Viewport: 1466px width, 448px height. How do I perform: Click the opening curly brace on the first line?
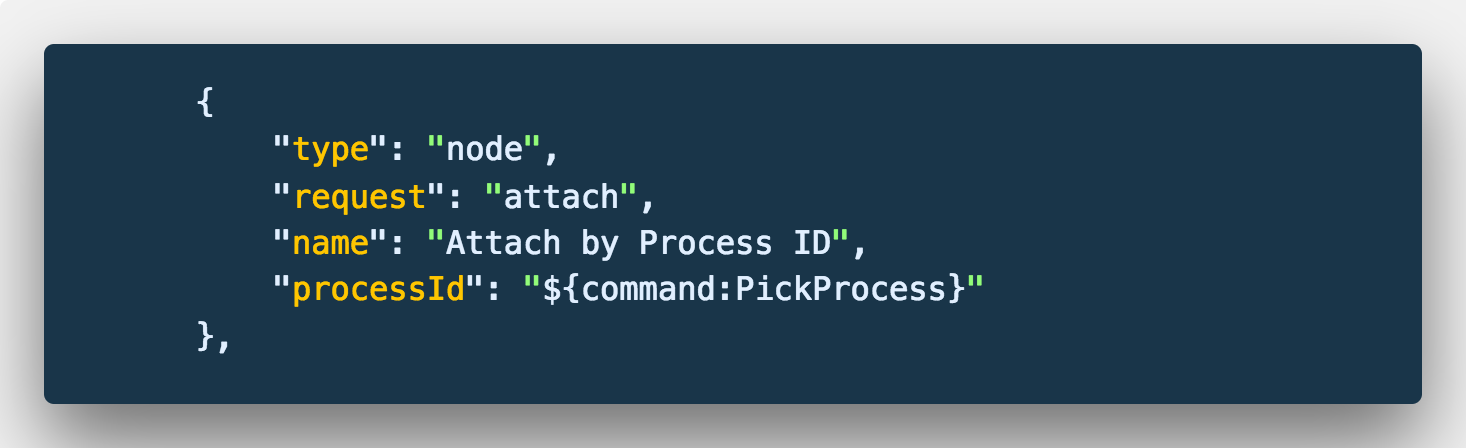click(205, 103)
